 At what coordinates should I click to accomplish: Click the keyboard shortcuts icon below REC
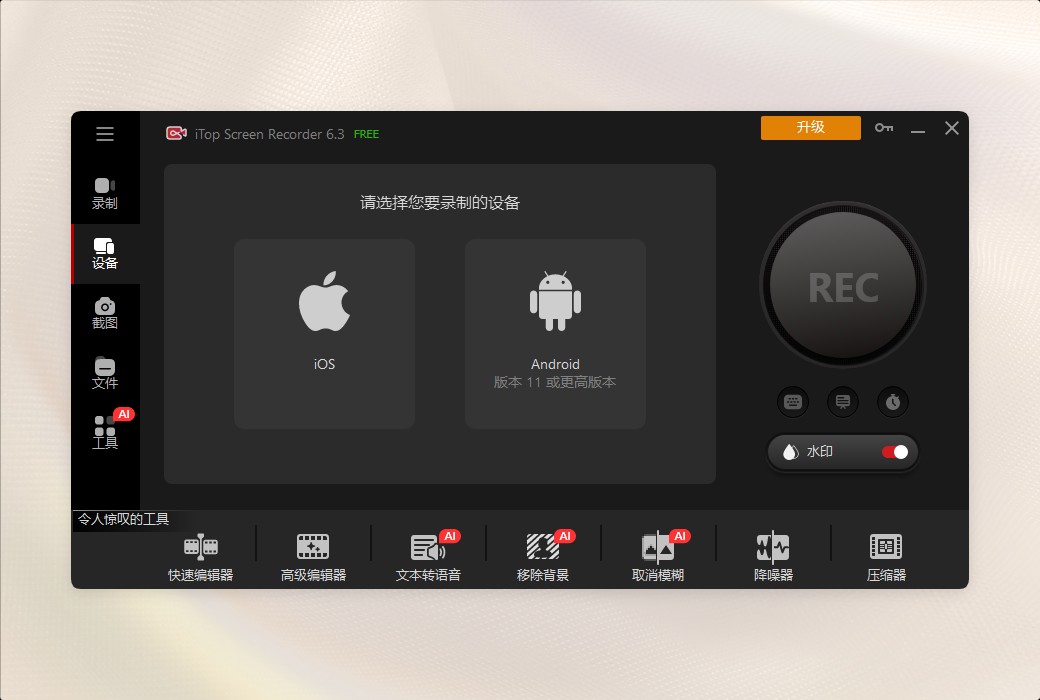pyautogui.click(x=793, y=402)
